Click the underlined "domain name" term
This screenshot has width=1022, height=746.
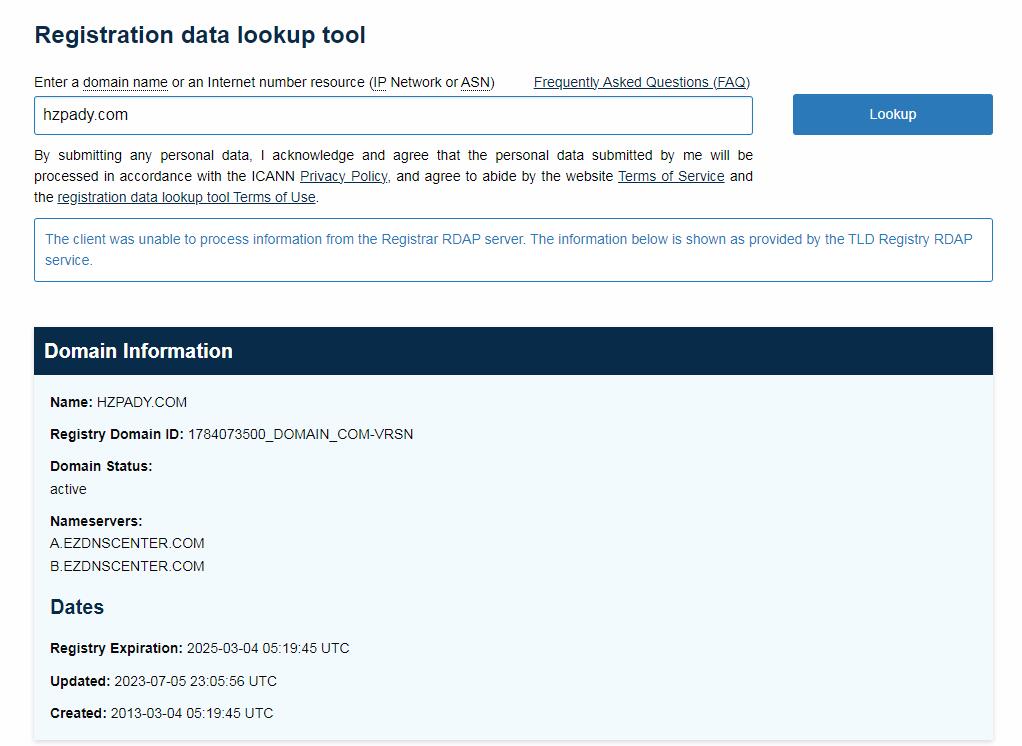pyautogui.click(x=125, y=82)
